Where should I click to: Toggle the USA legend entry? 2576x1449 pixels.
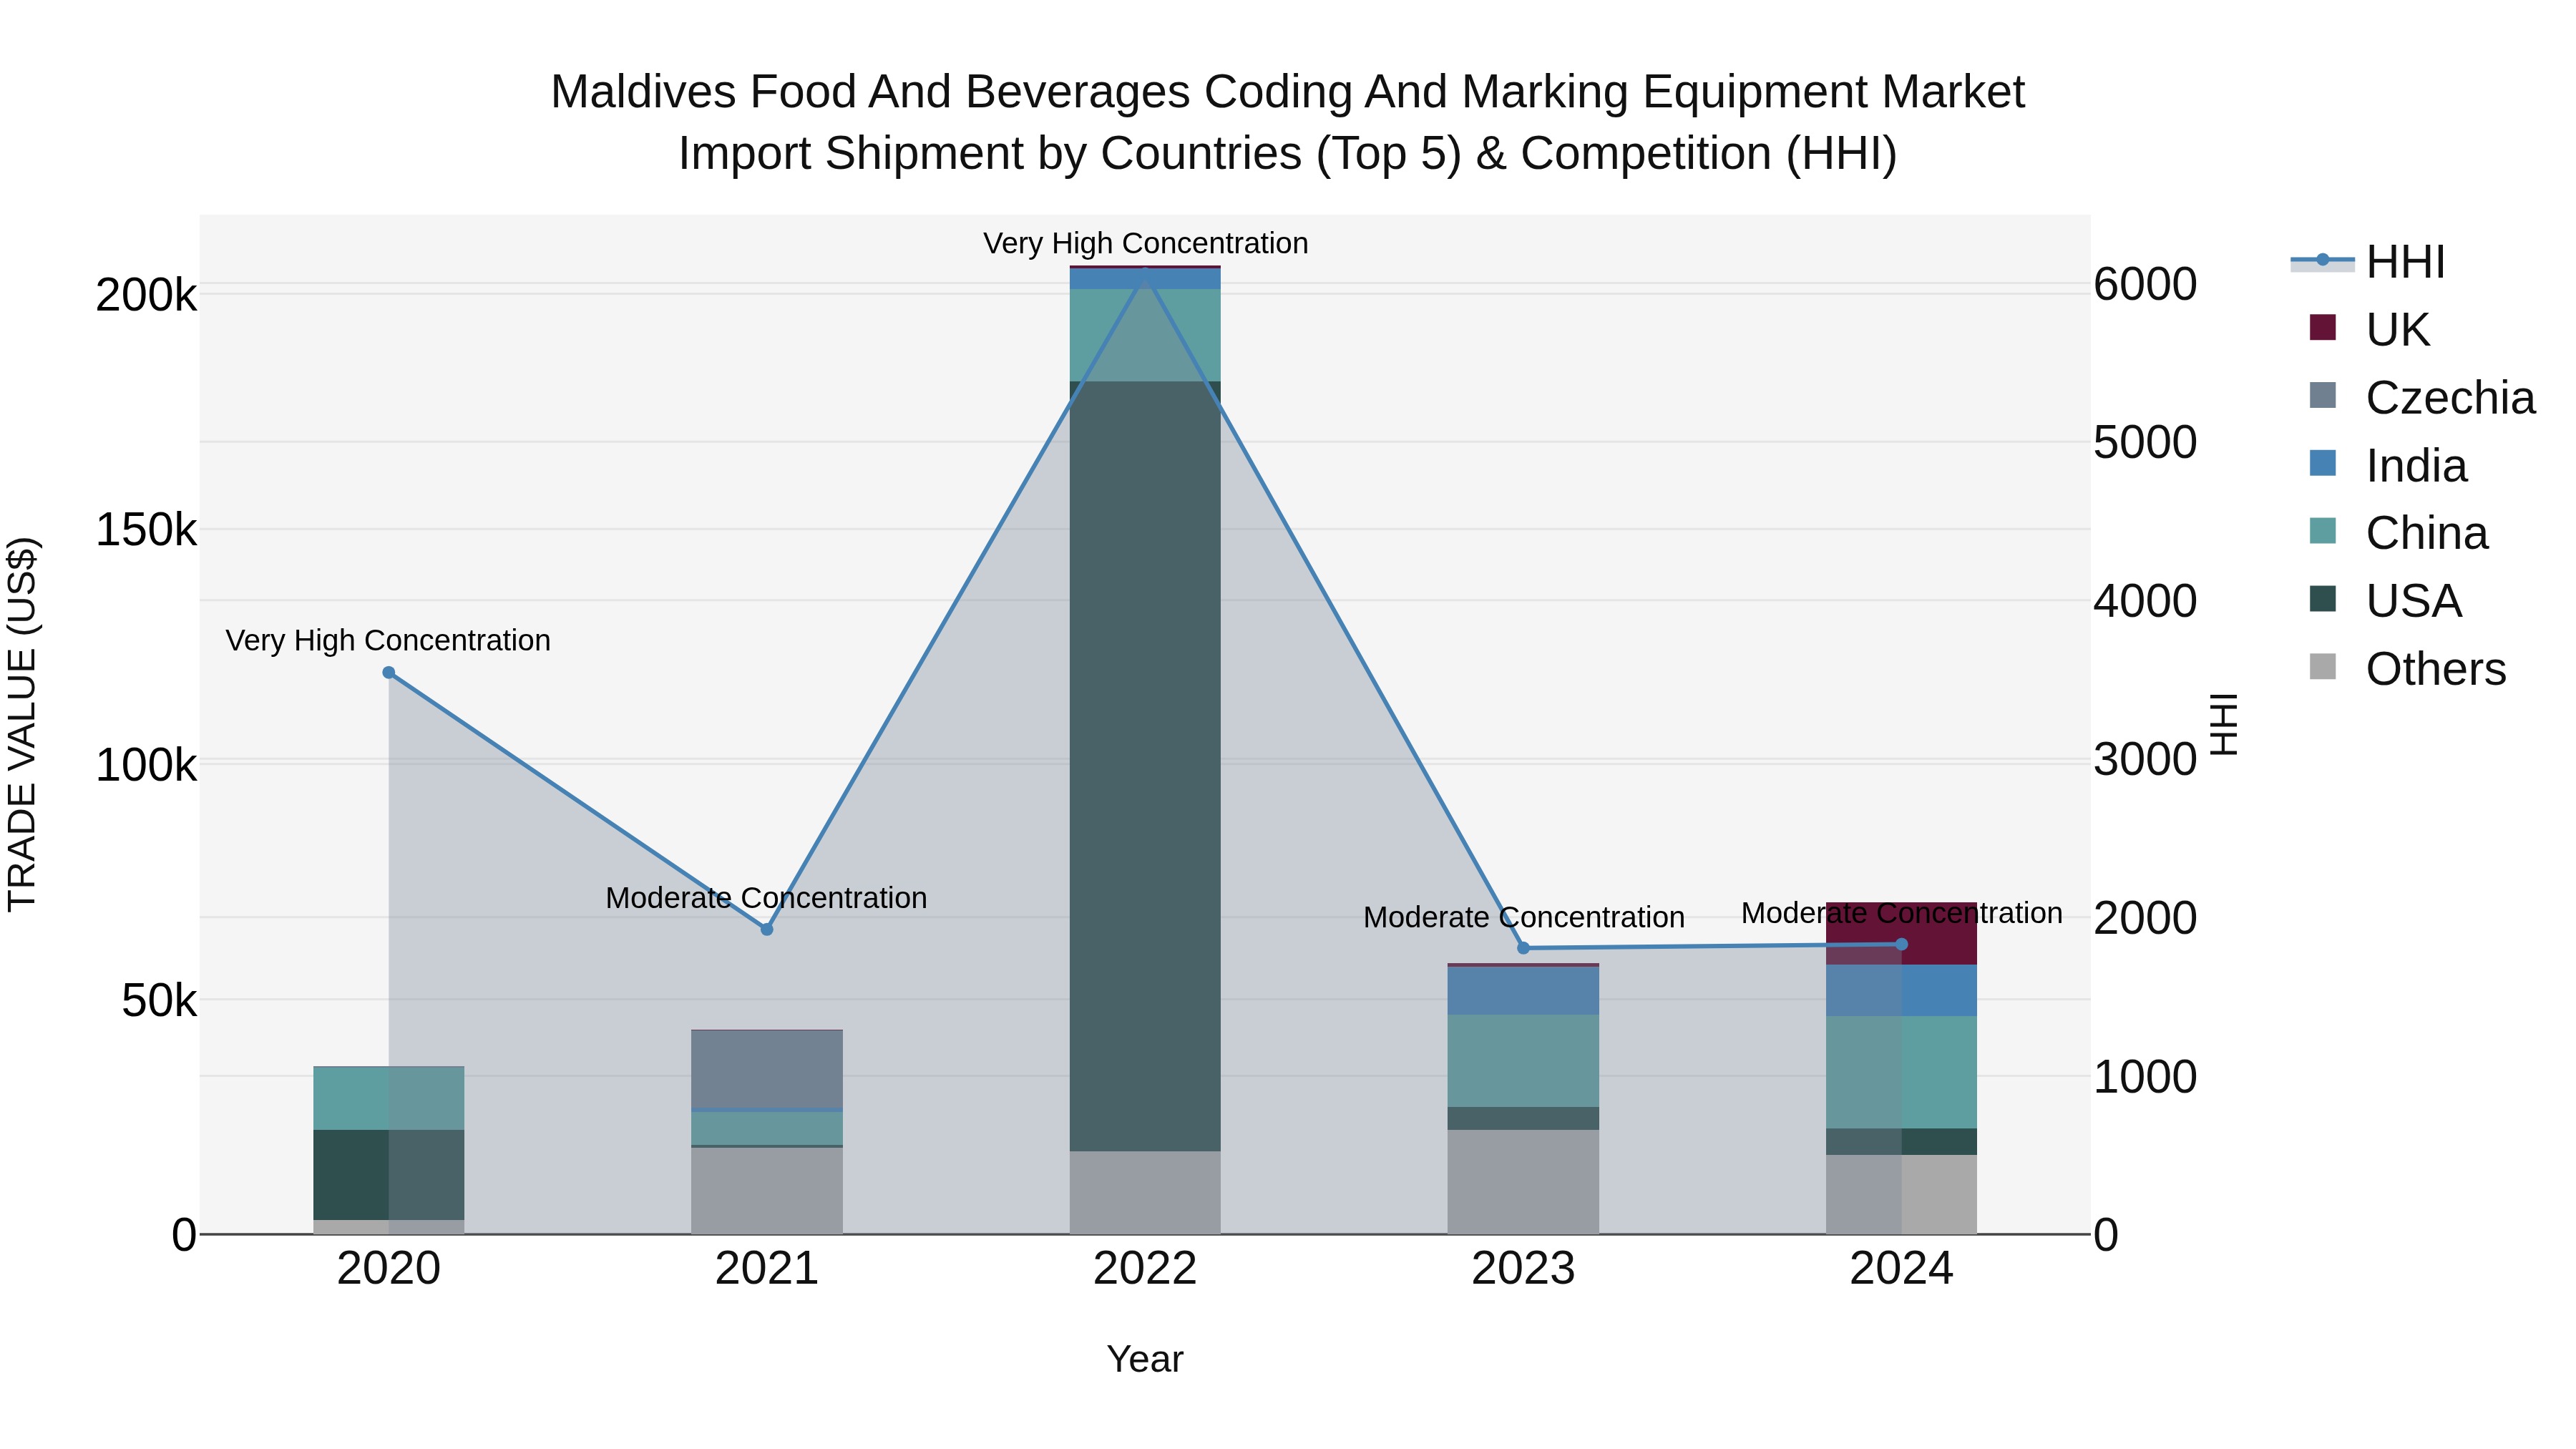click(2385, 600)
